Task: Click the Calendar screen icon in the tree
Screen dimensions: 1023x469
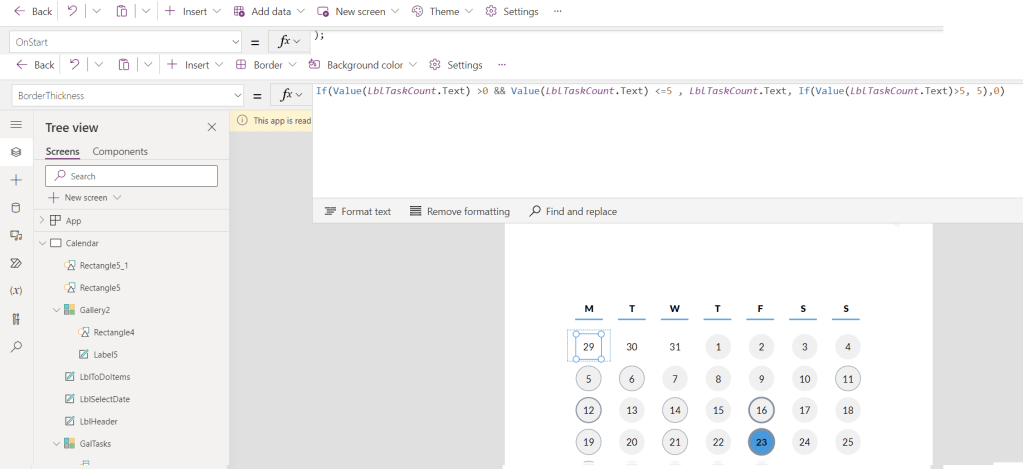Action: point(55,243)
